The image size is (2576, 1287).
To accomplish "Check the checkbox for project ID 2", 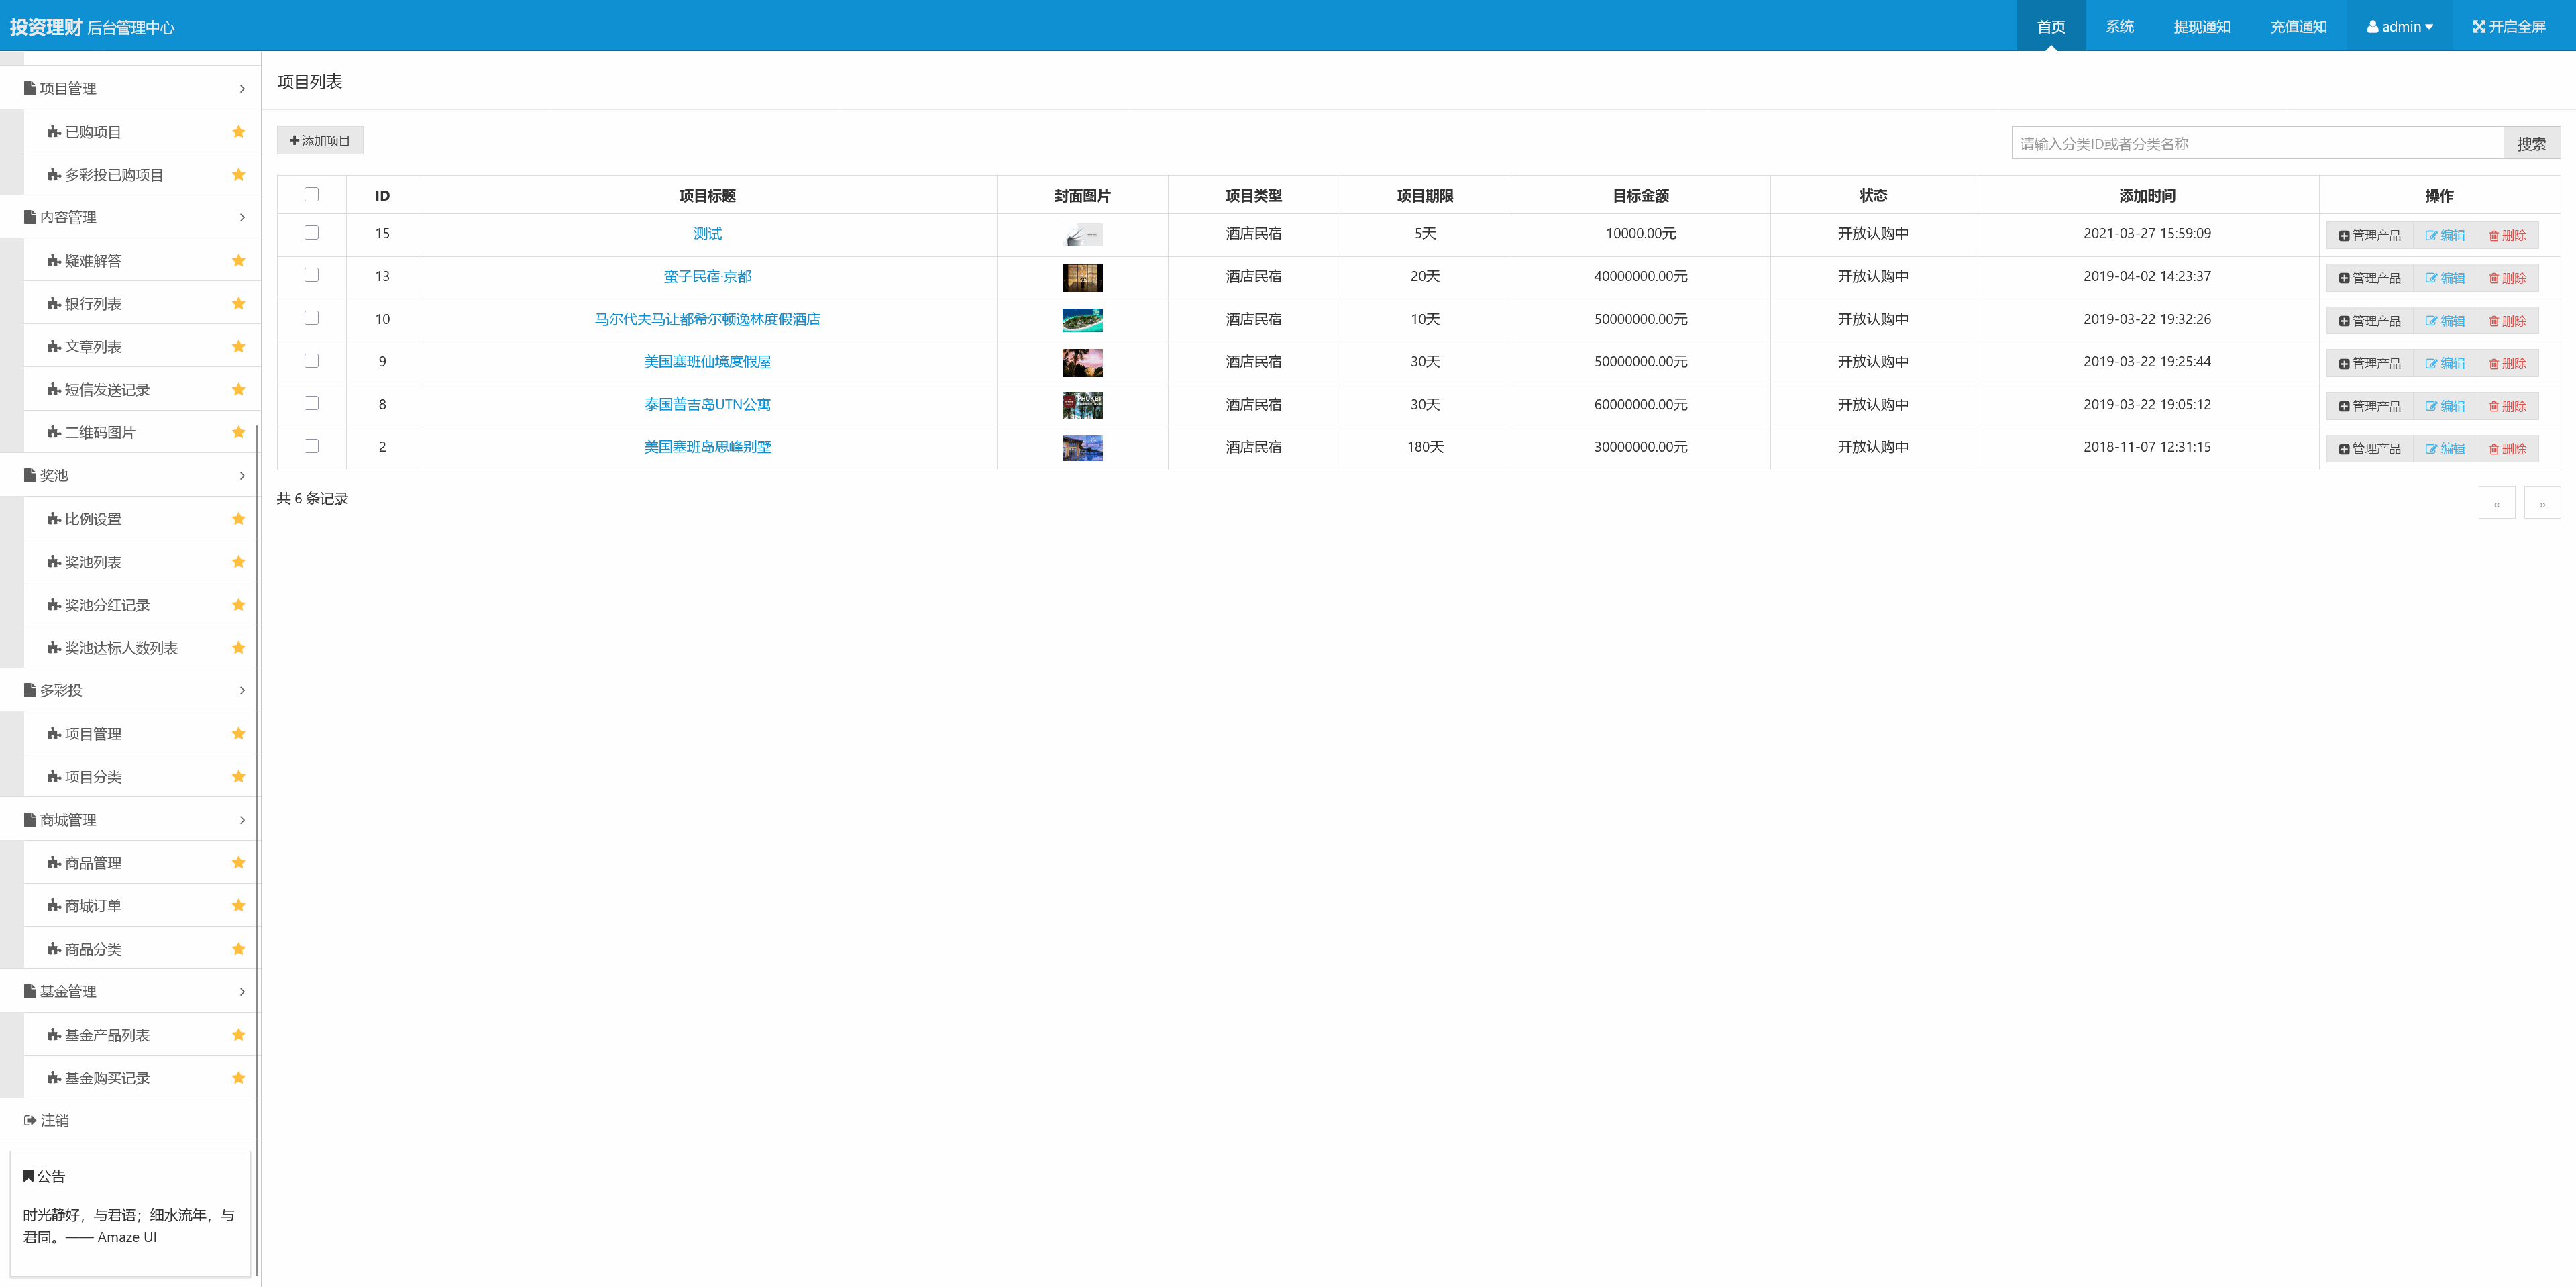I will pos(311,447).
